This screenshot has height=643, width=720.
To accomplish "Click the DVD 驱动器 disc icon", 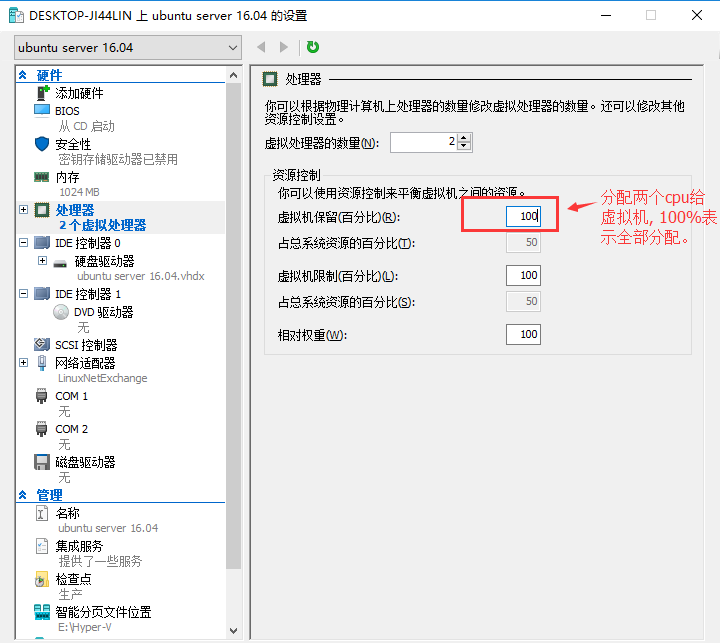I will [61, 312].
